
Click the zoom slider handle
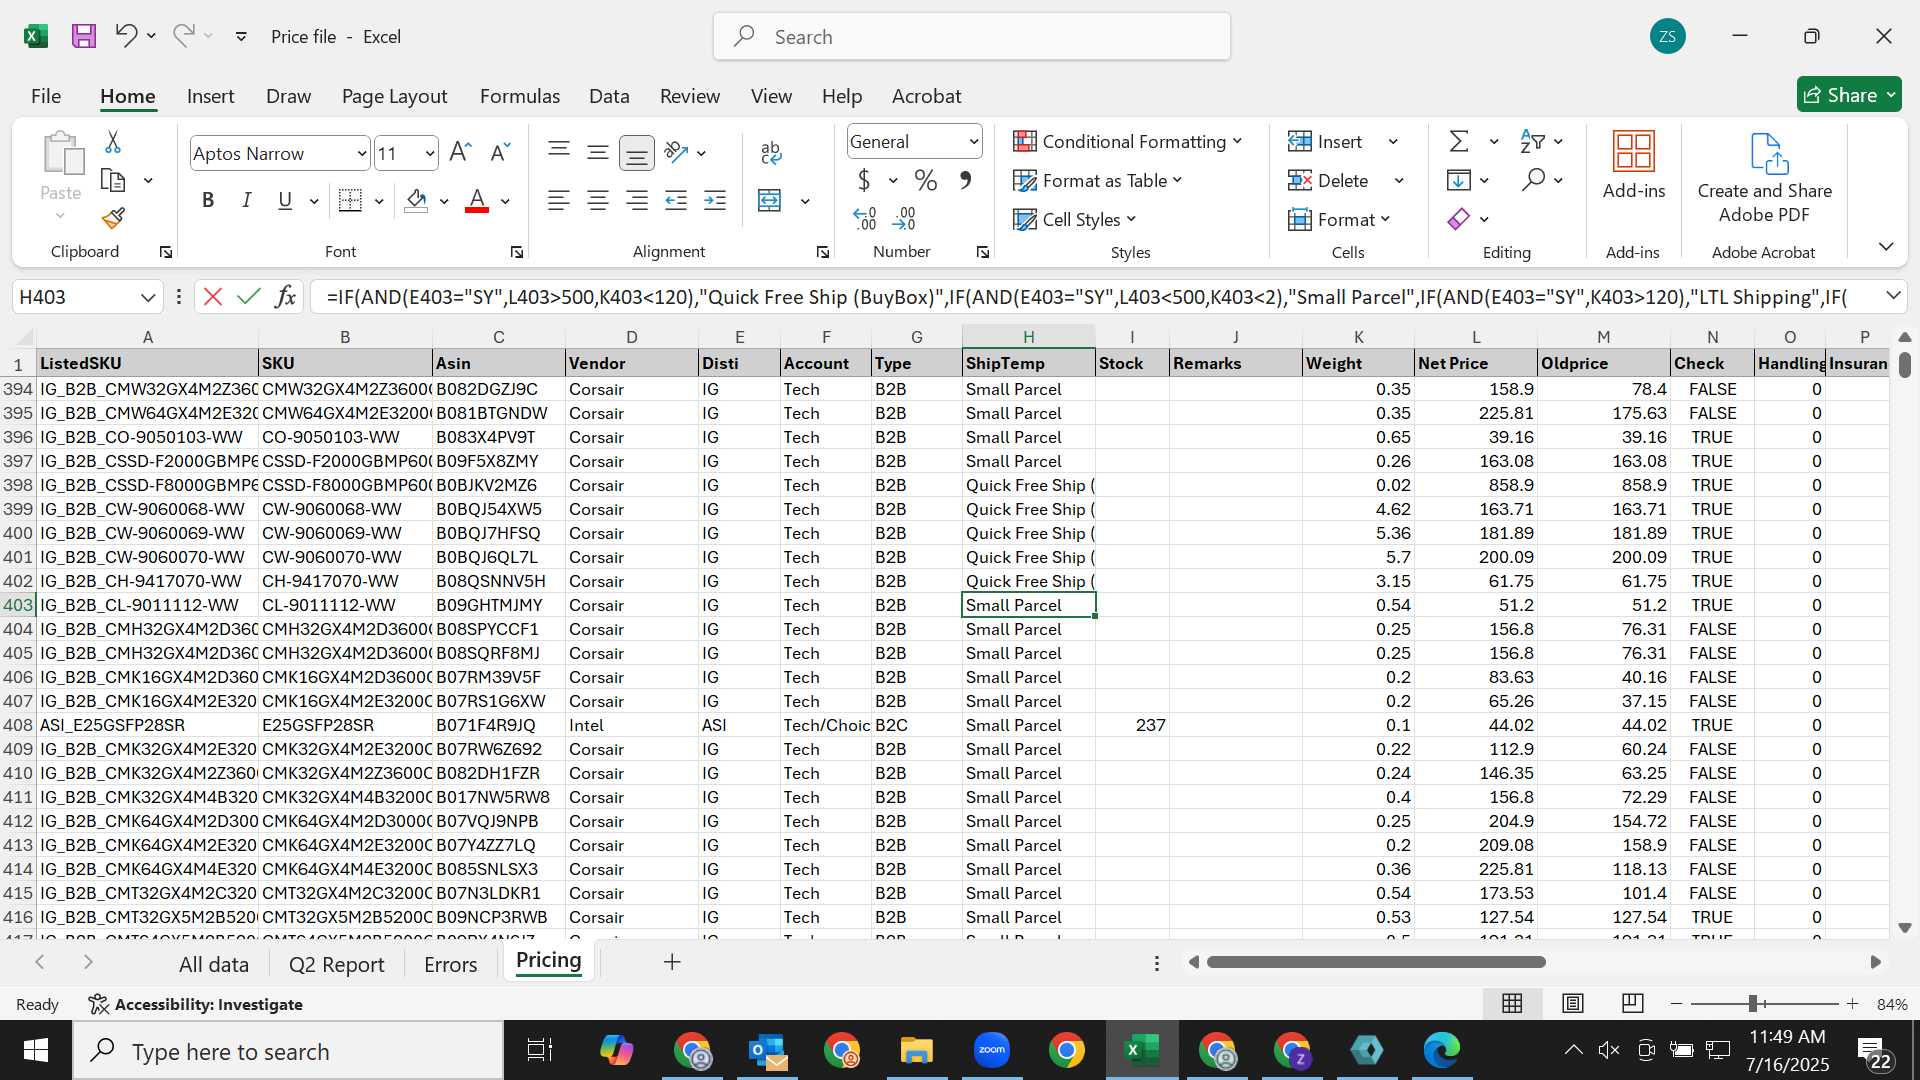[x=1753, y=1003]
